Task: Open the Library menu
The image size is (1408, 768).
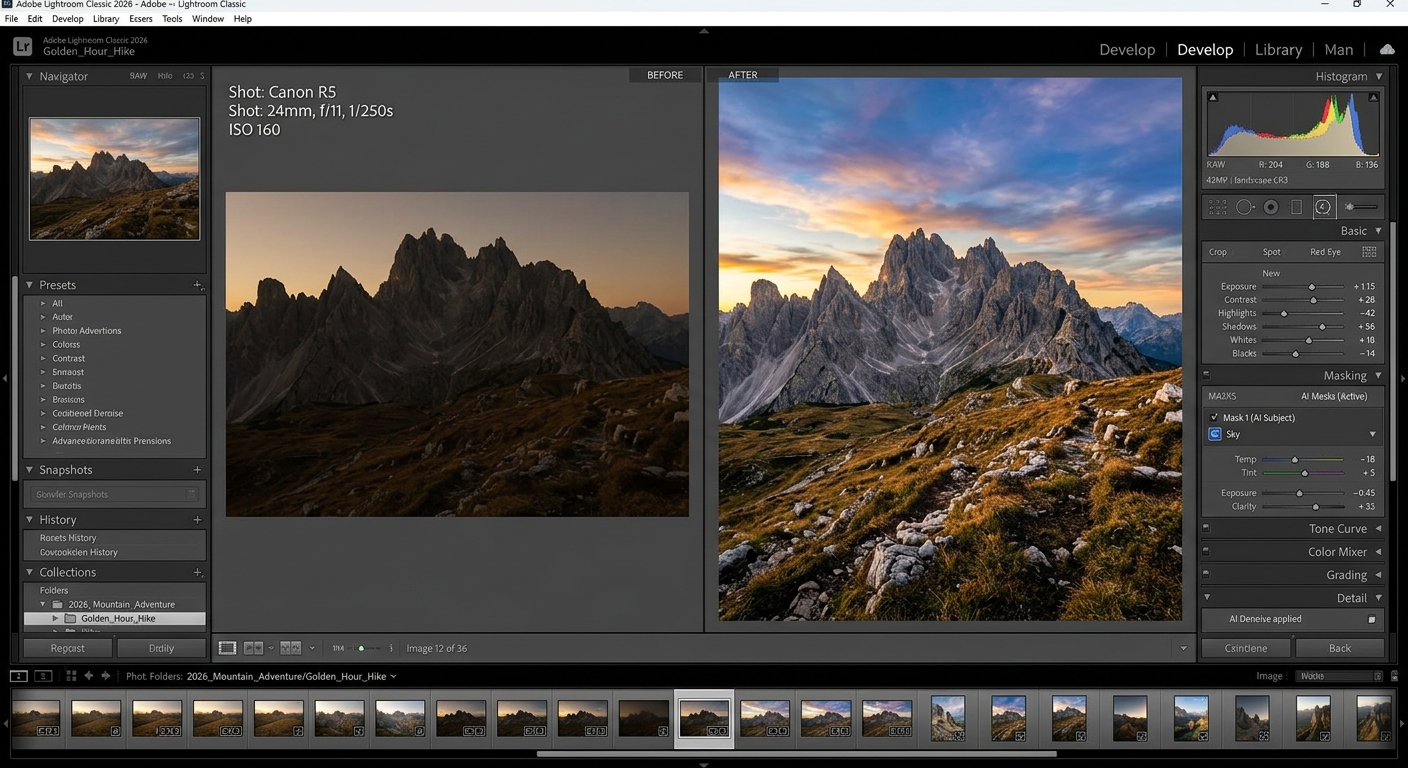Action: [106, 19]
